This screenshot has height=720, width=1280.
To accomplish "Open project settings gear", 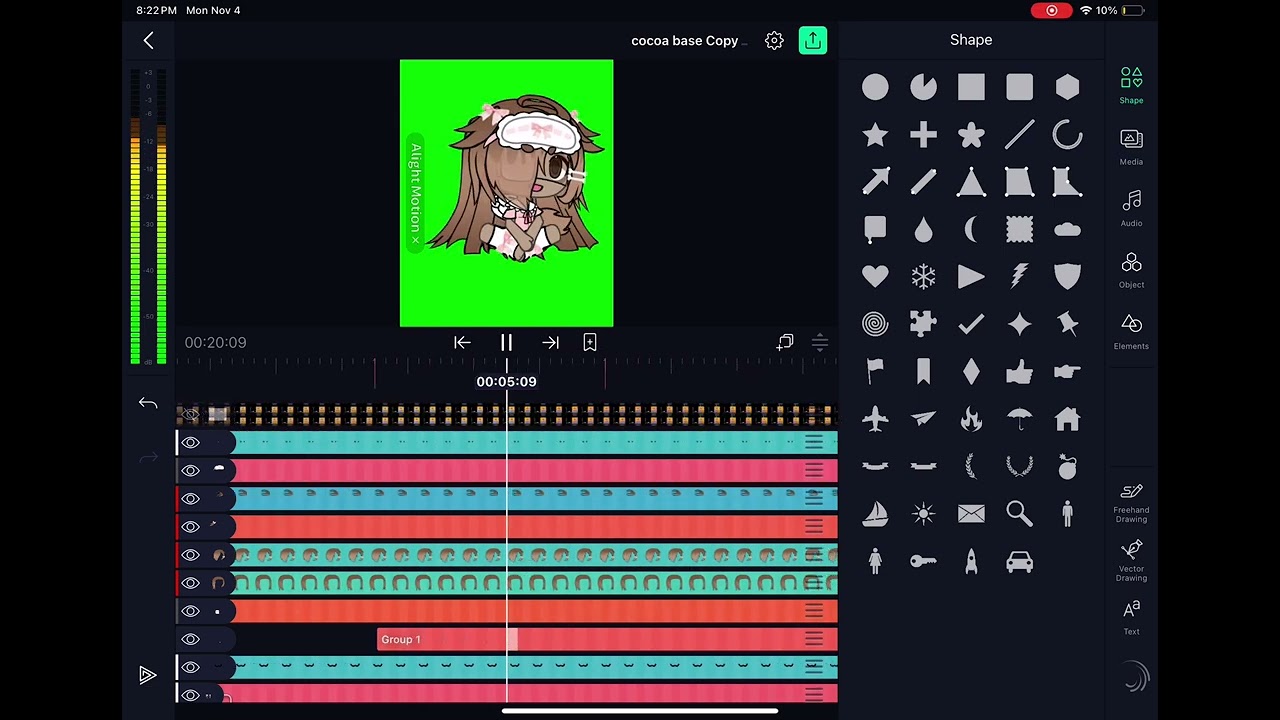I will coord(774,40).
